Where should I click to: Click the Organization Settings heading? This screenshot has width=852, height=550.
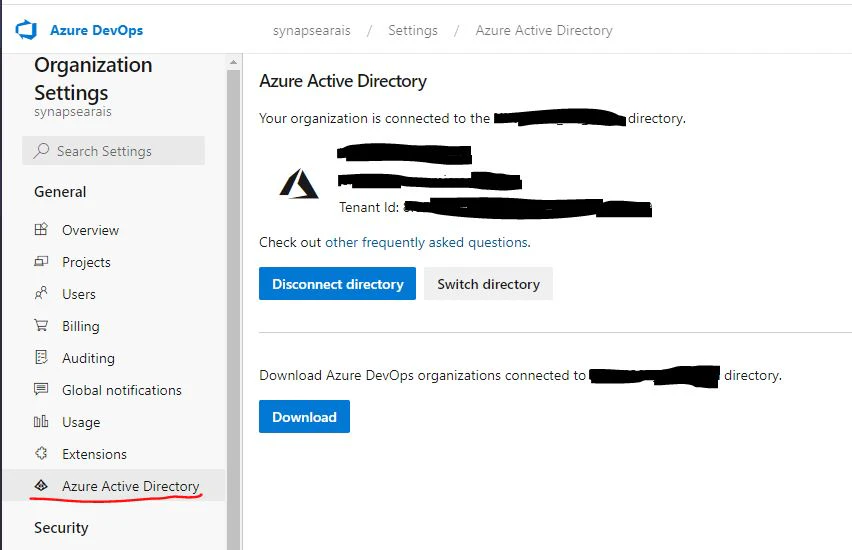(x=93, y=79)
